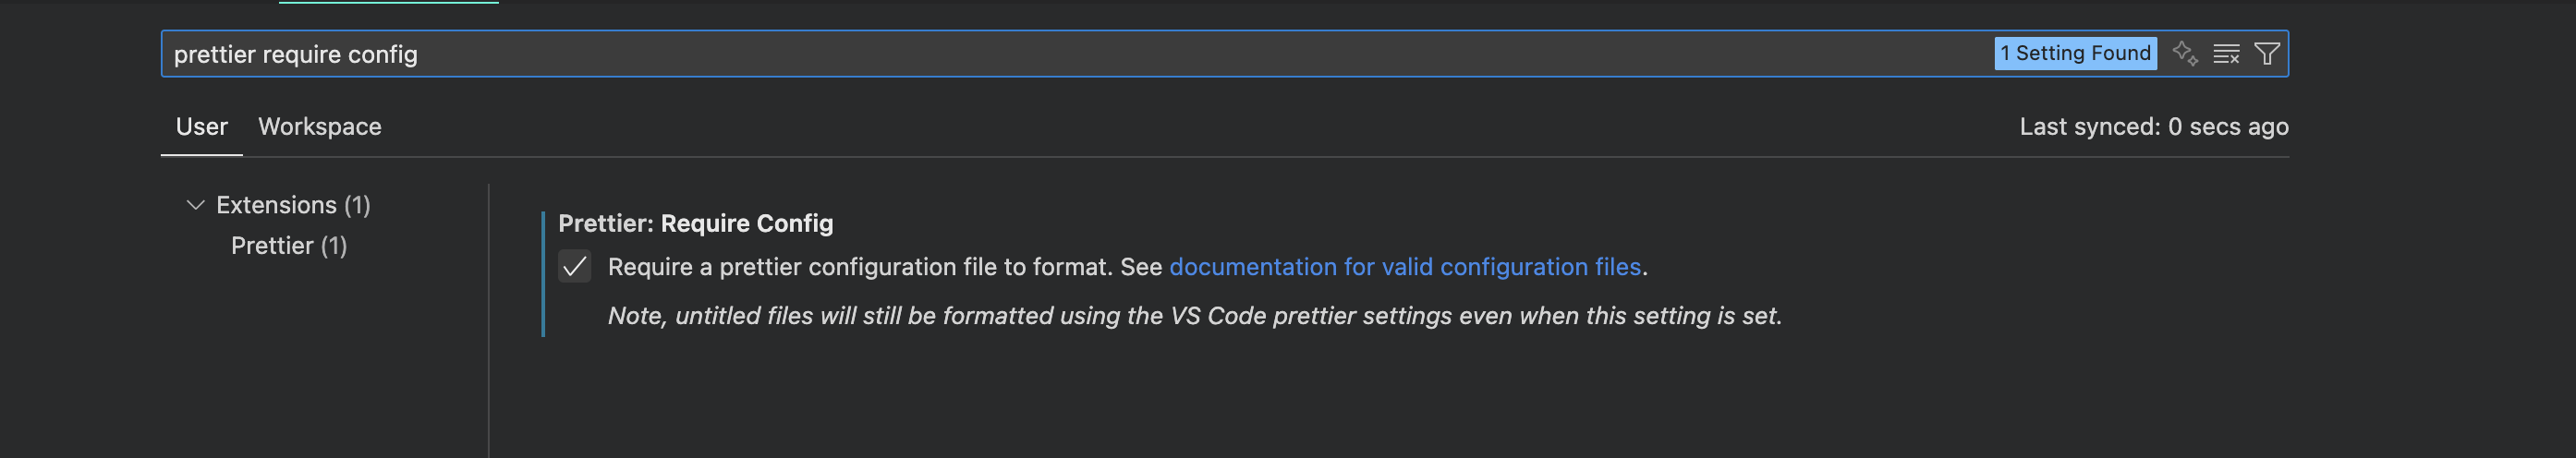The image size is (2576, 458).
Task: Open the settings filter funnel icon
Action: click(2267, 53)
